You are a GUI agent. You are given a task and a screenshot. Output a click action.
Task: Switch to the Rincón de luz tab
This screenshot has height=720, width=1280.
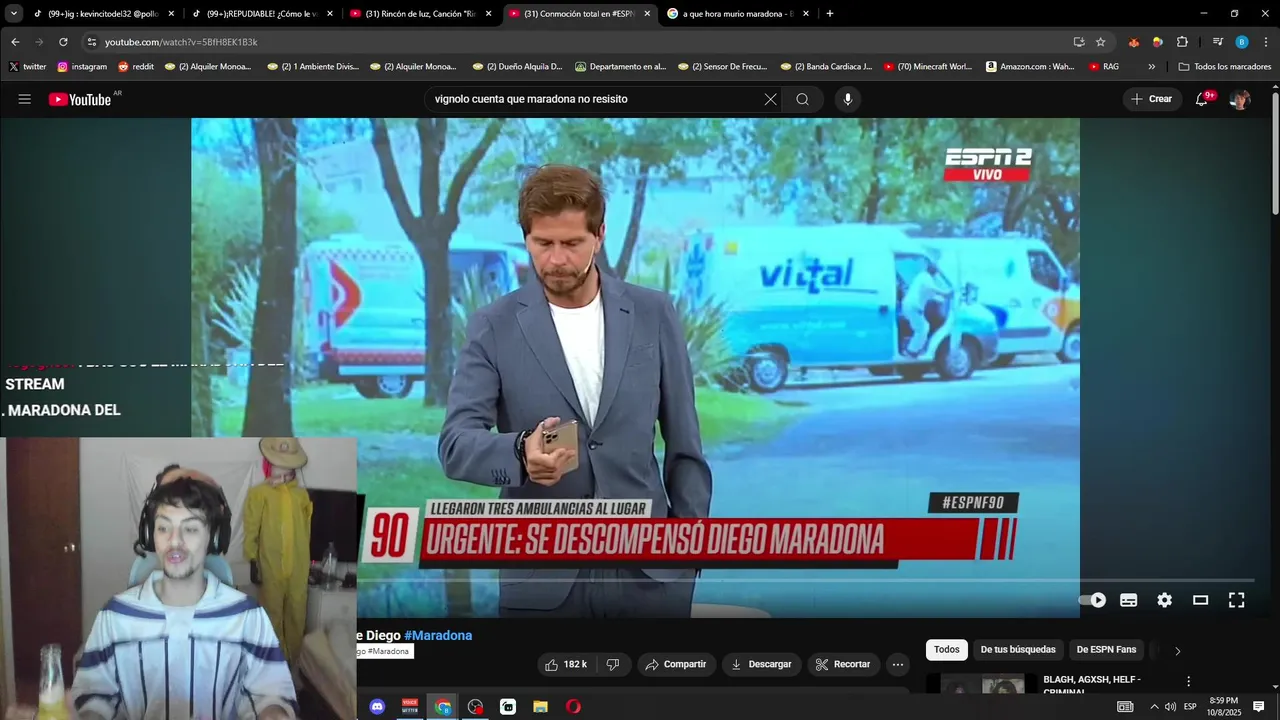pyautogui.click(x=420, y=14)
